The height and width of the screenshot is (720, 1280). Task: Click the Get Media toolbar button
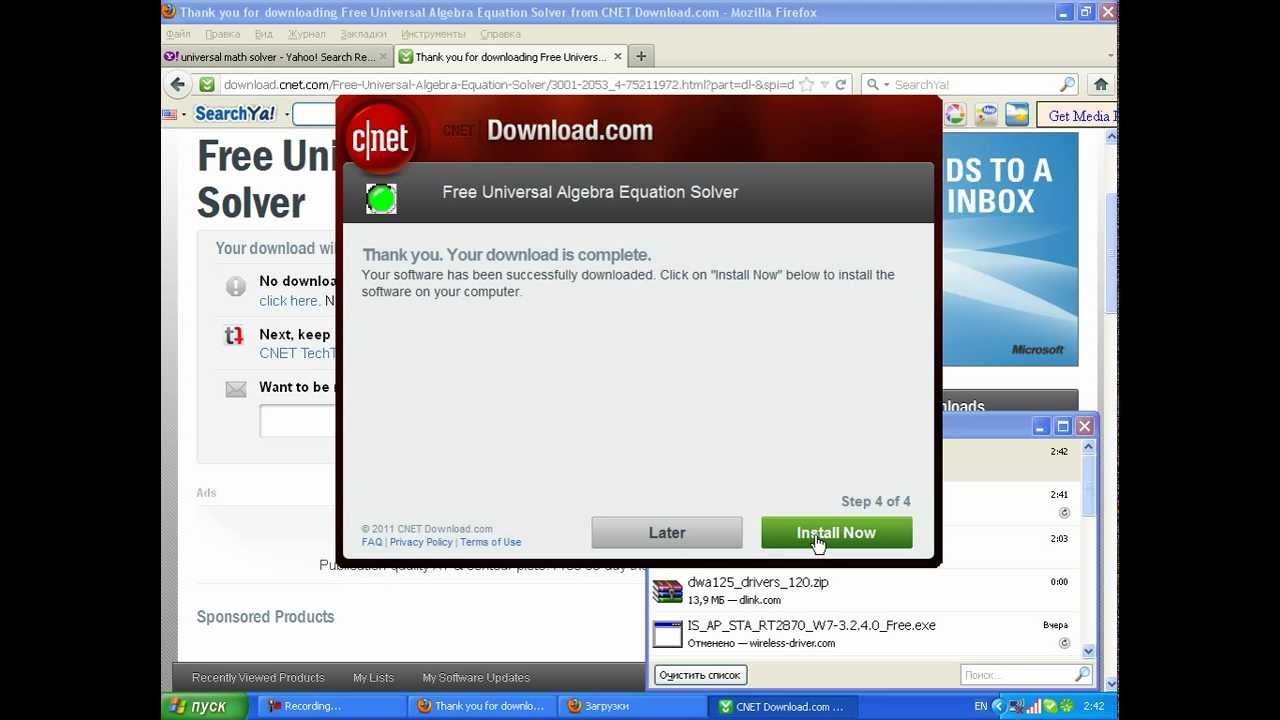click(x=1077, y=116)
